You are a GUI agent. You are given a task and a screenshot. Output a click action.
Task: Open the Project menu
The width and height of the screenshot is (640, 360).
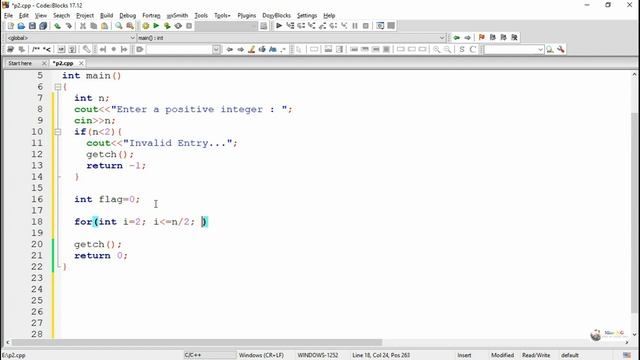[x=85, y=16]
